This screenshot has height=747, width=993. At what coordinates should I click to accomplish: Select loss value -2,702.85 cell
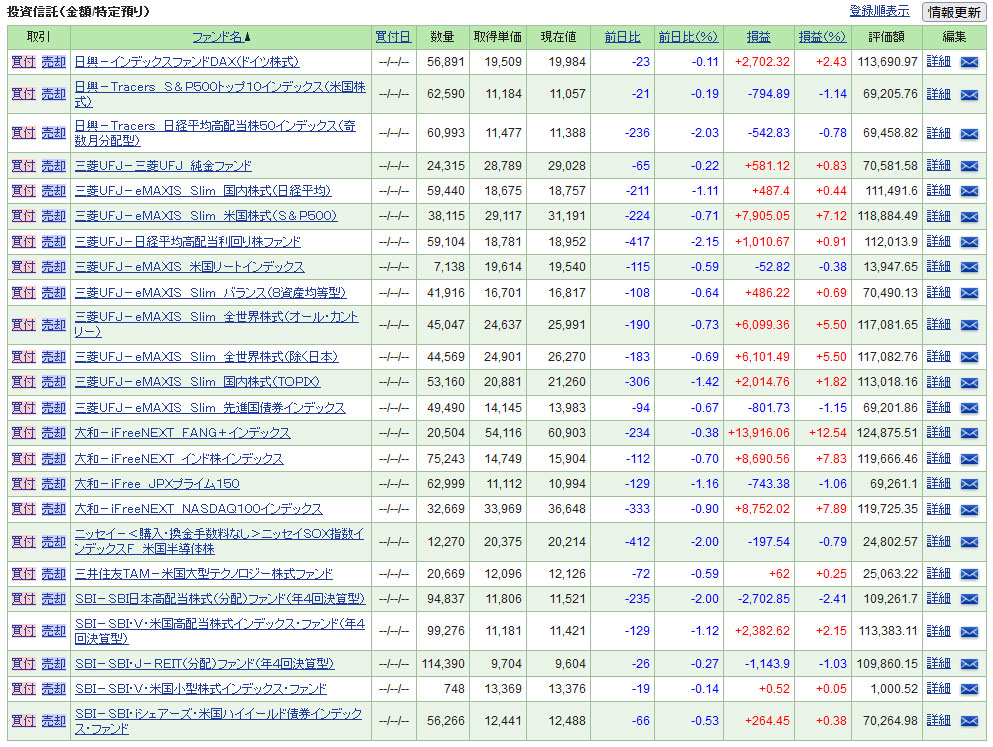click(x=759, y=599)
